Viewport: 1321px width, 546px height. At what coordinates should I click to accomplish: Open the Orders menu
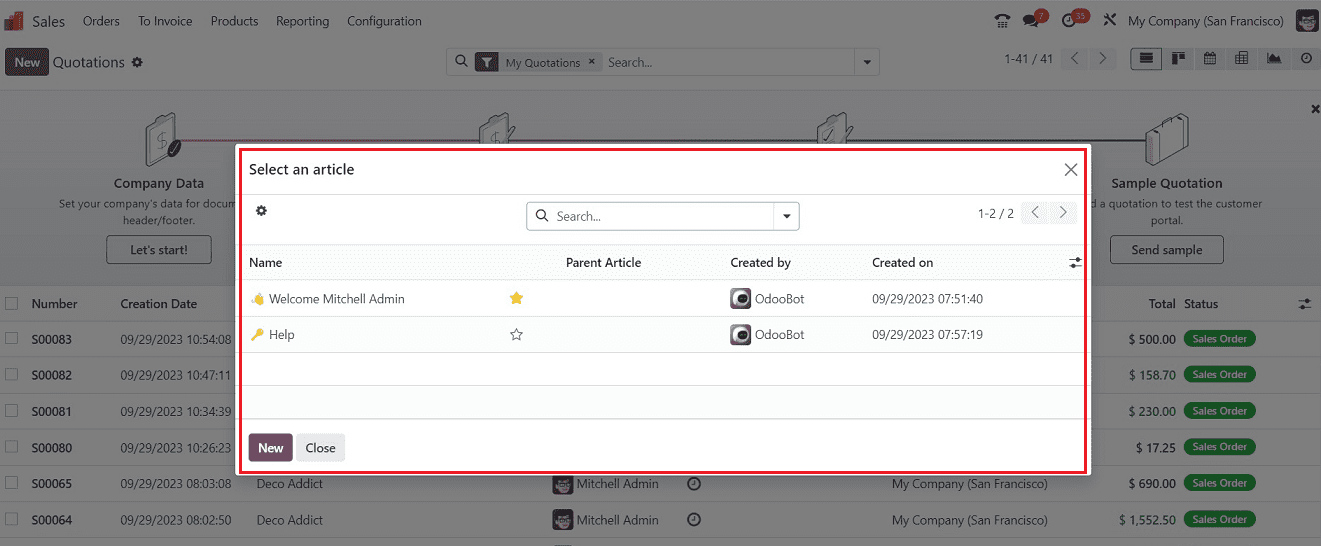pos(101,21)
